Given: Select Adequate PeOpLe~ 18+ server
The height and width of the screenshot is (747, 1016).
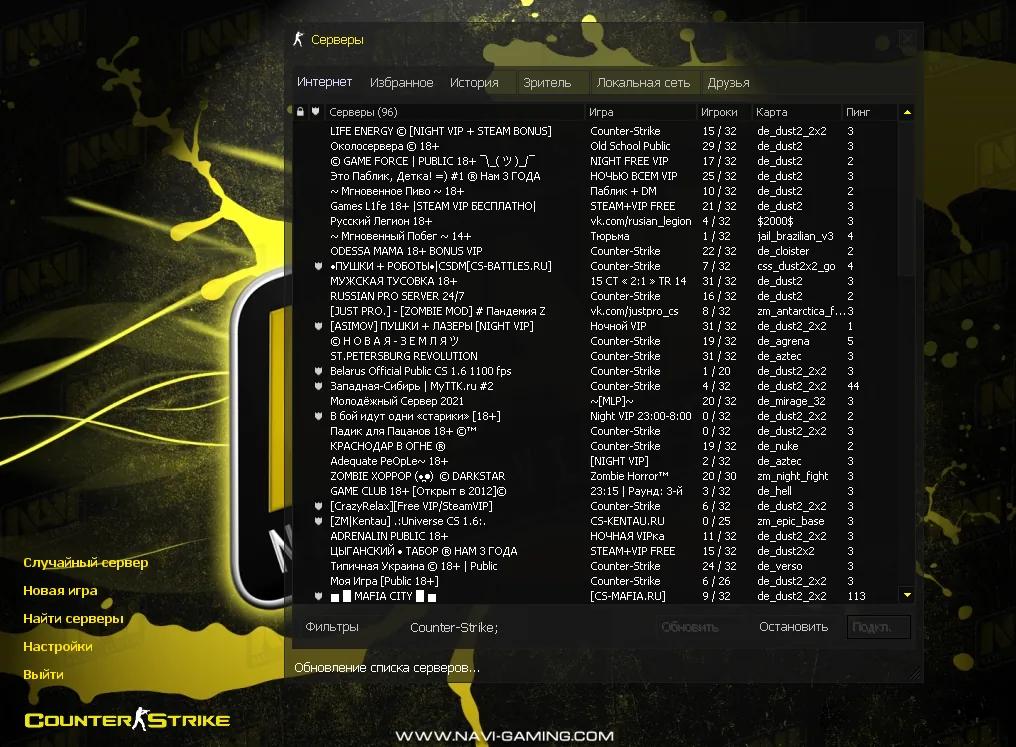Looking at the screenshot, I should 595,461.
